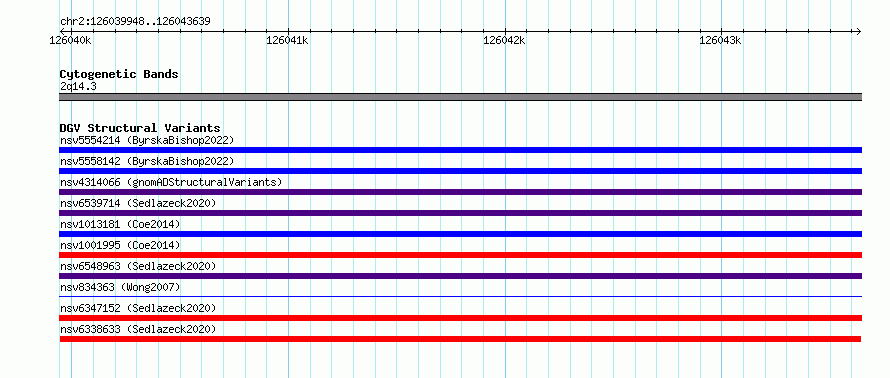
Task: Click the nsv6548963 (Sedlazeck2020) label
Action: (x=138, y=266)
